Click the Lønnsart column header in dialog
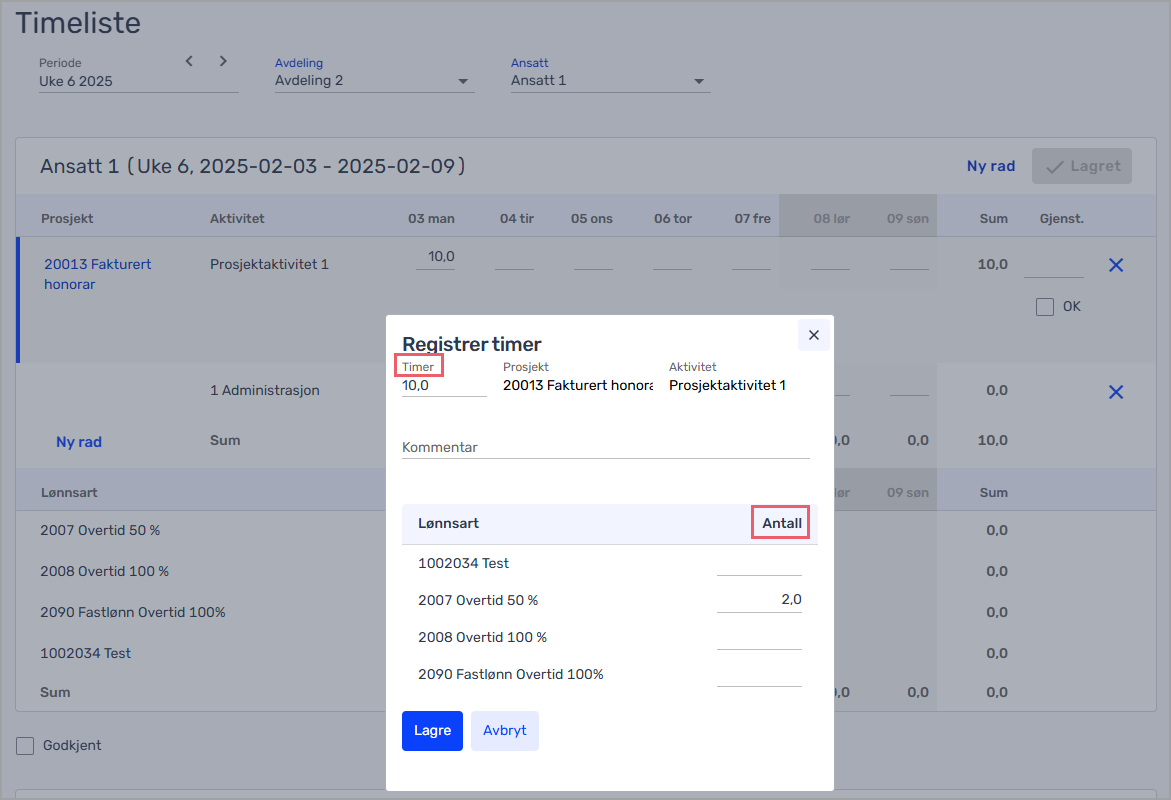1171x800 pixels. tap(448, 524)
